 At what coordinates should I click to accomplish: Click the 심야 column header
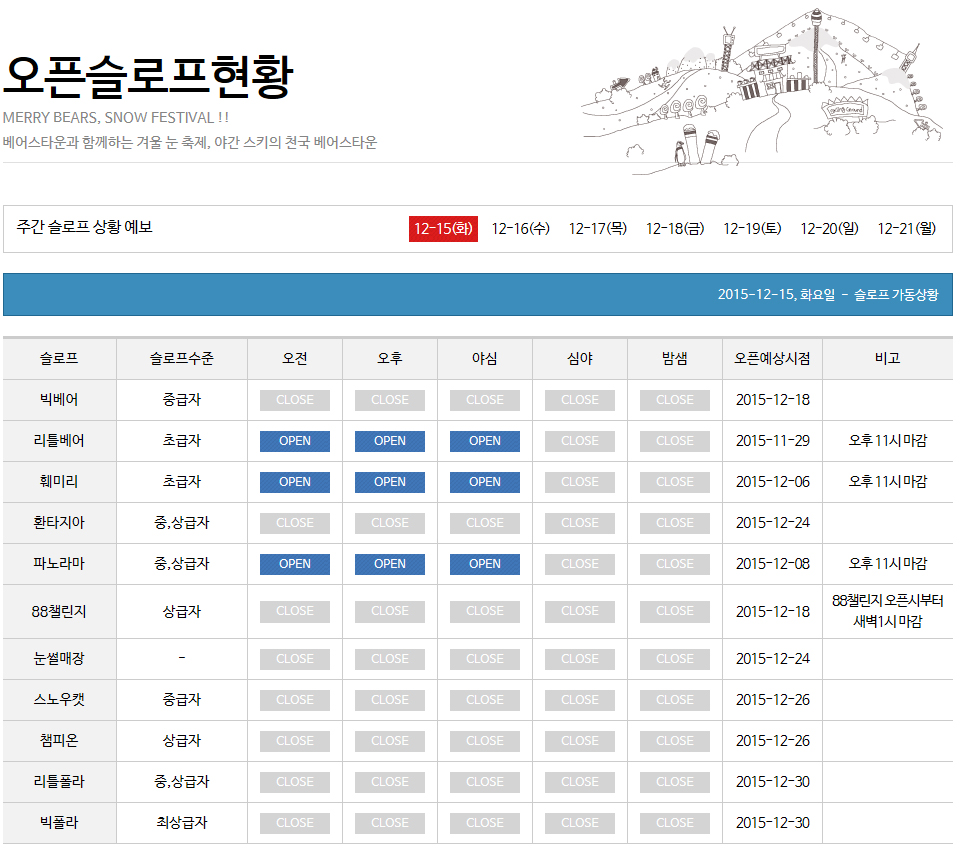pyautogui.click(x=580, y=358)
